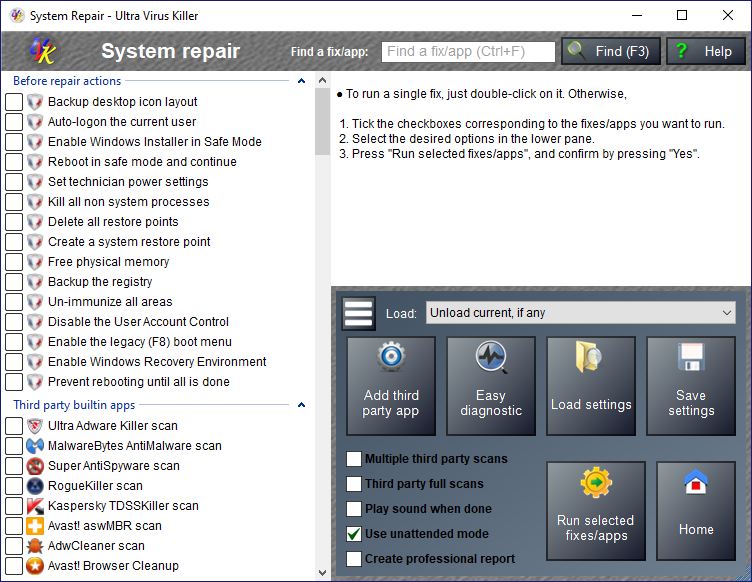Launch Easy diagnostic tool
The image size is (752, 582).
(x=491, y=386)
